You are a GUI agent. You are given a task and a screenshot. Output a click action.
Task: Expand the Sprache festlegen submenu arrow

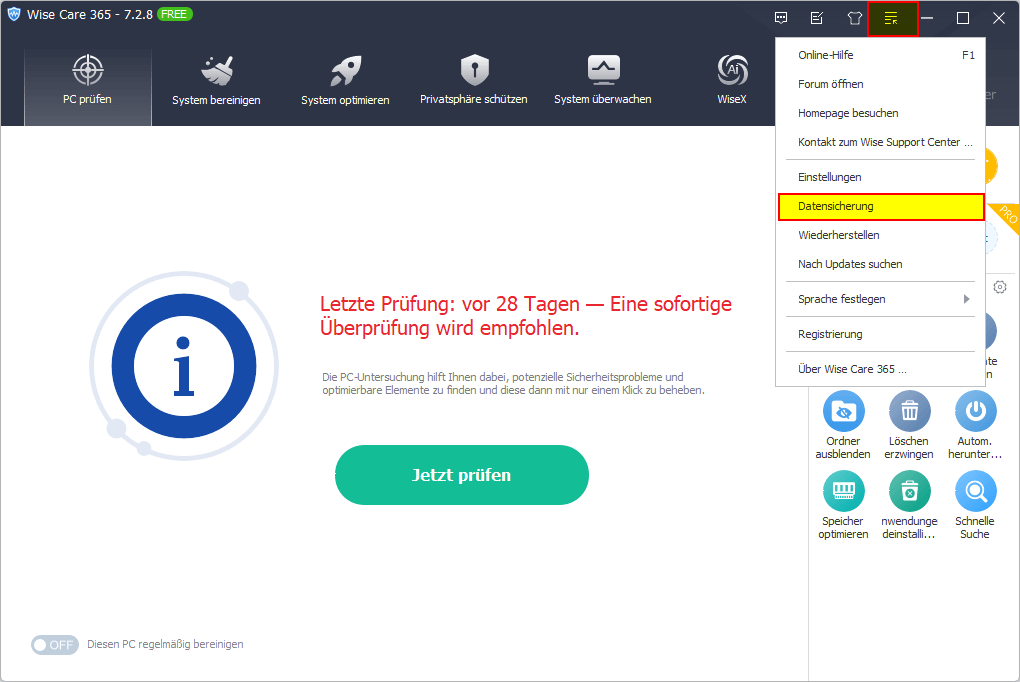pos(967,299)
